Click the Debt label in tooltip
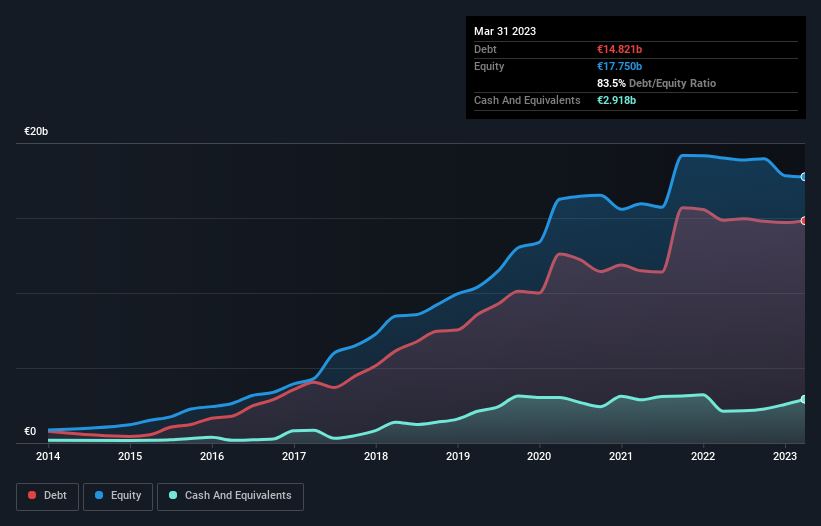 (485, 49)
